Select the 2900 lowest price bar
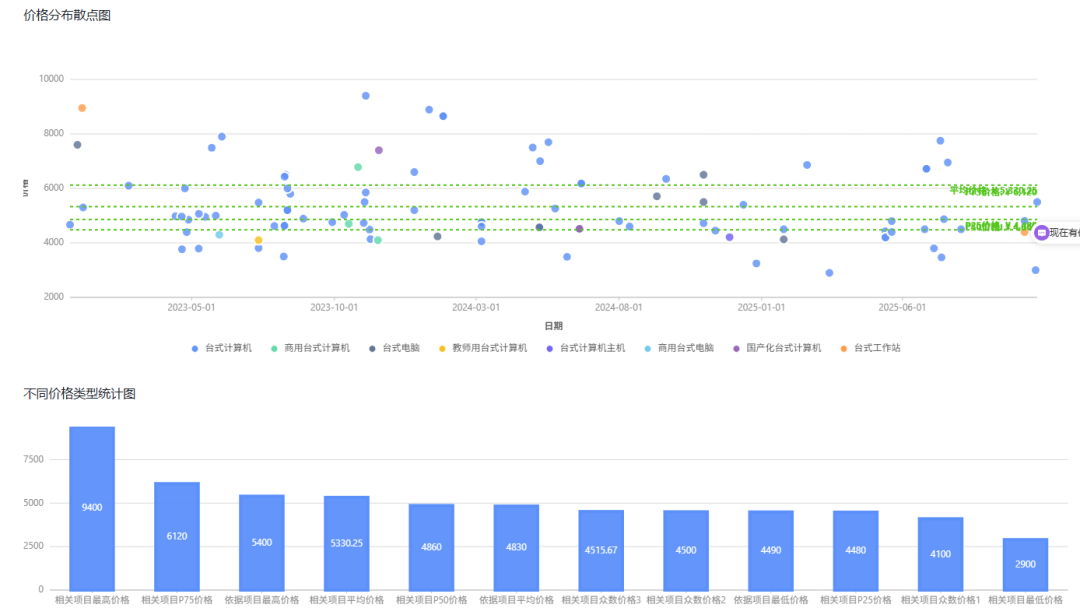1080x615 pixels. click(x=1025, y=564)
